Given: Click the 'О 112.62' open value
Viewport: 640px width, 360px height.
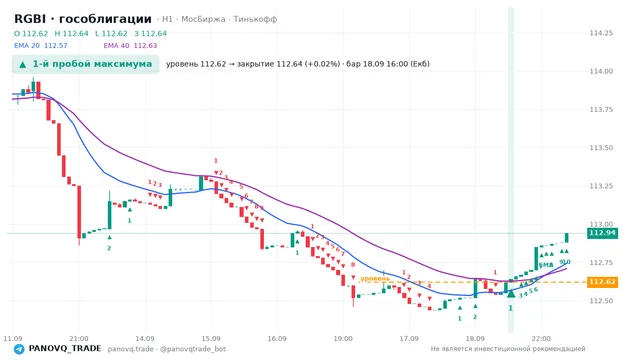Looking at the screenshot, I should (31, 33).
